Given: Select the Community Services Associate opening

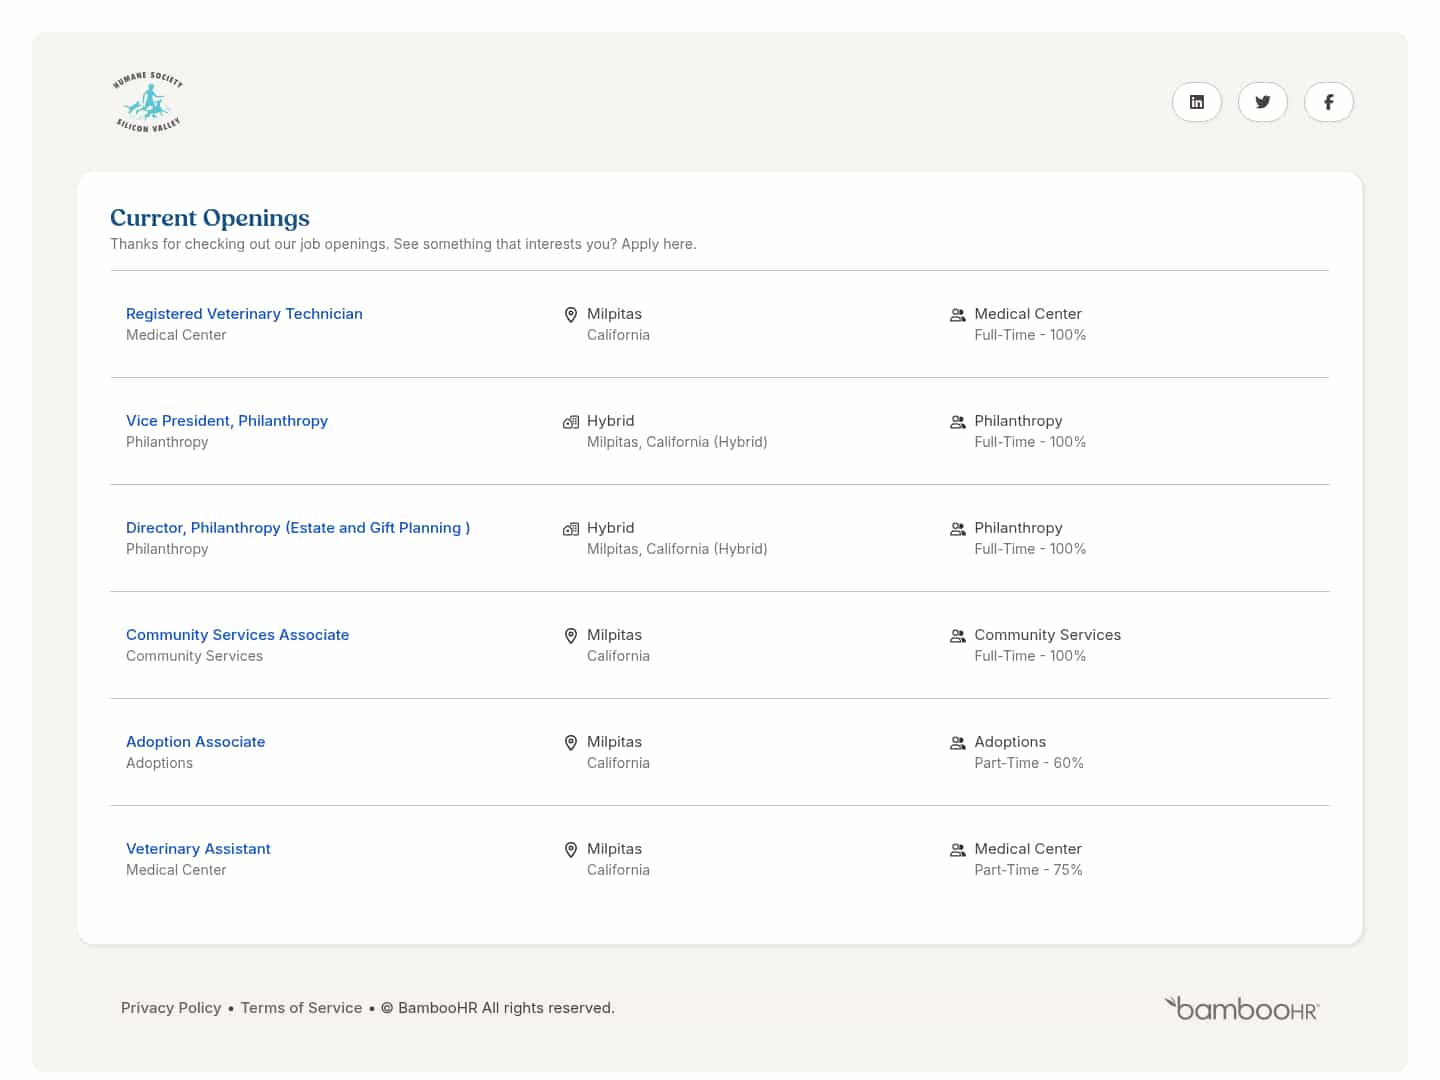Looking at the screenshot, I should [x=237, y=635].
